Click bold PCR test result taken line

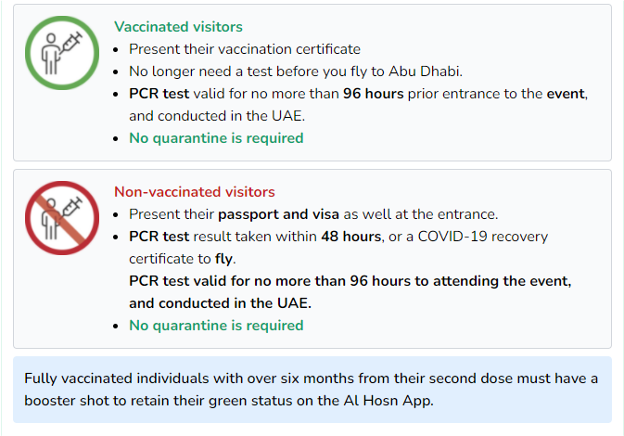tap(255, 236)
